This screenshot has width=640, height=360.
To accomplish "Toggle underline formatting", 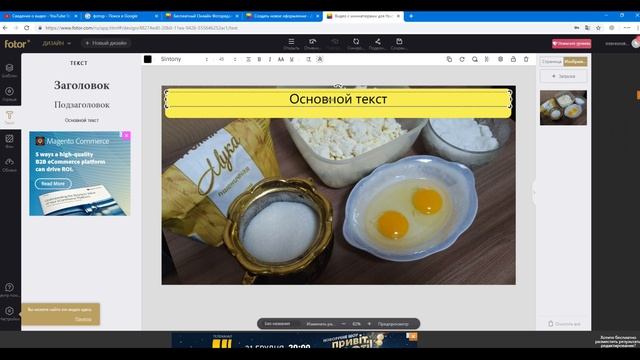I will [291, 59].
